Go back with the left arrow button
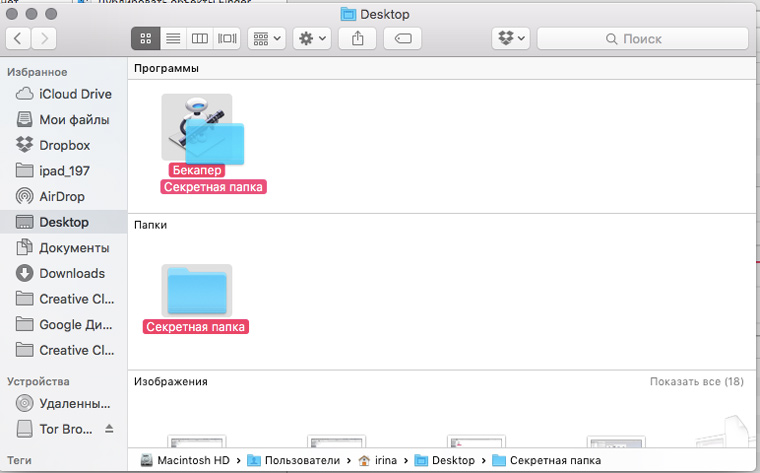 tap(18, 38)
